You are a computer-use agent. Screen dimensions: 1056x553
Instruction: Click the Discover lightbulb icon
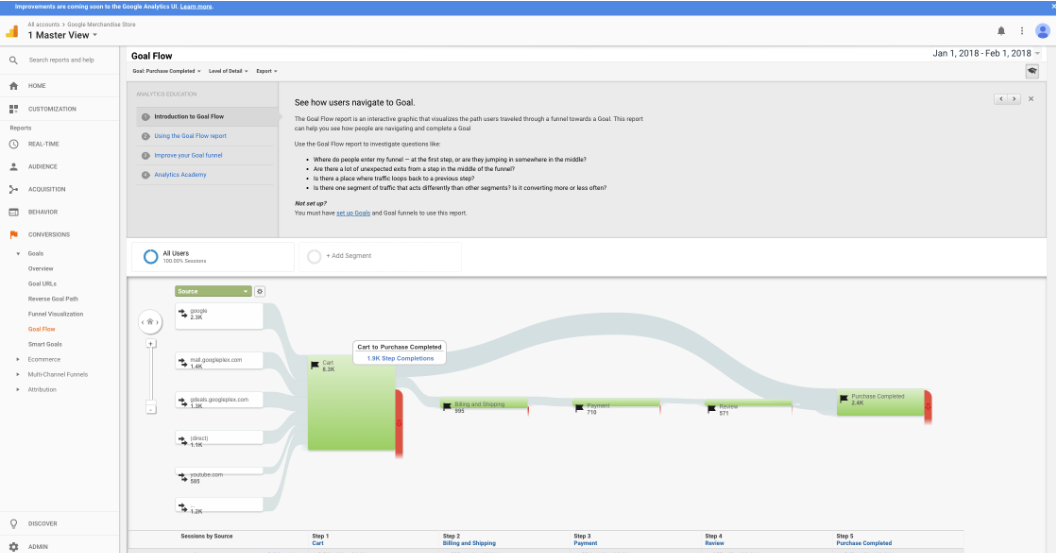(x=13, y=523)
